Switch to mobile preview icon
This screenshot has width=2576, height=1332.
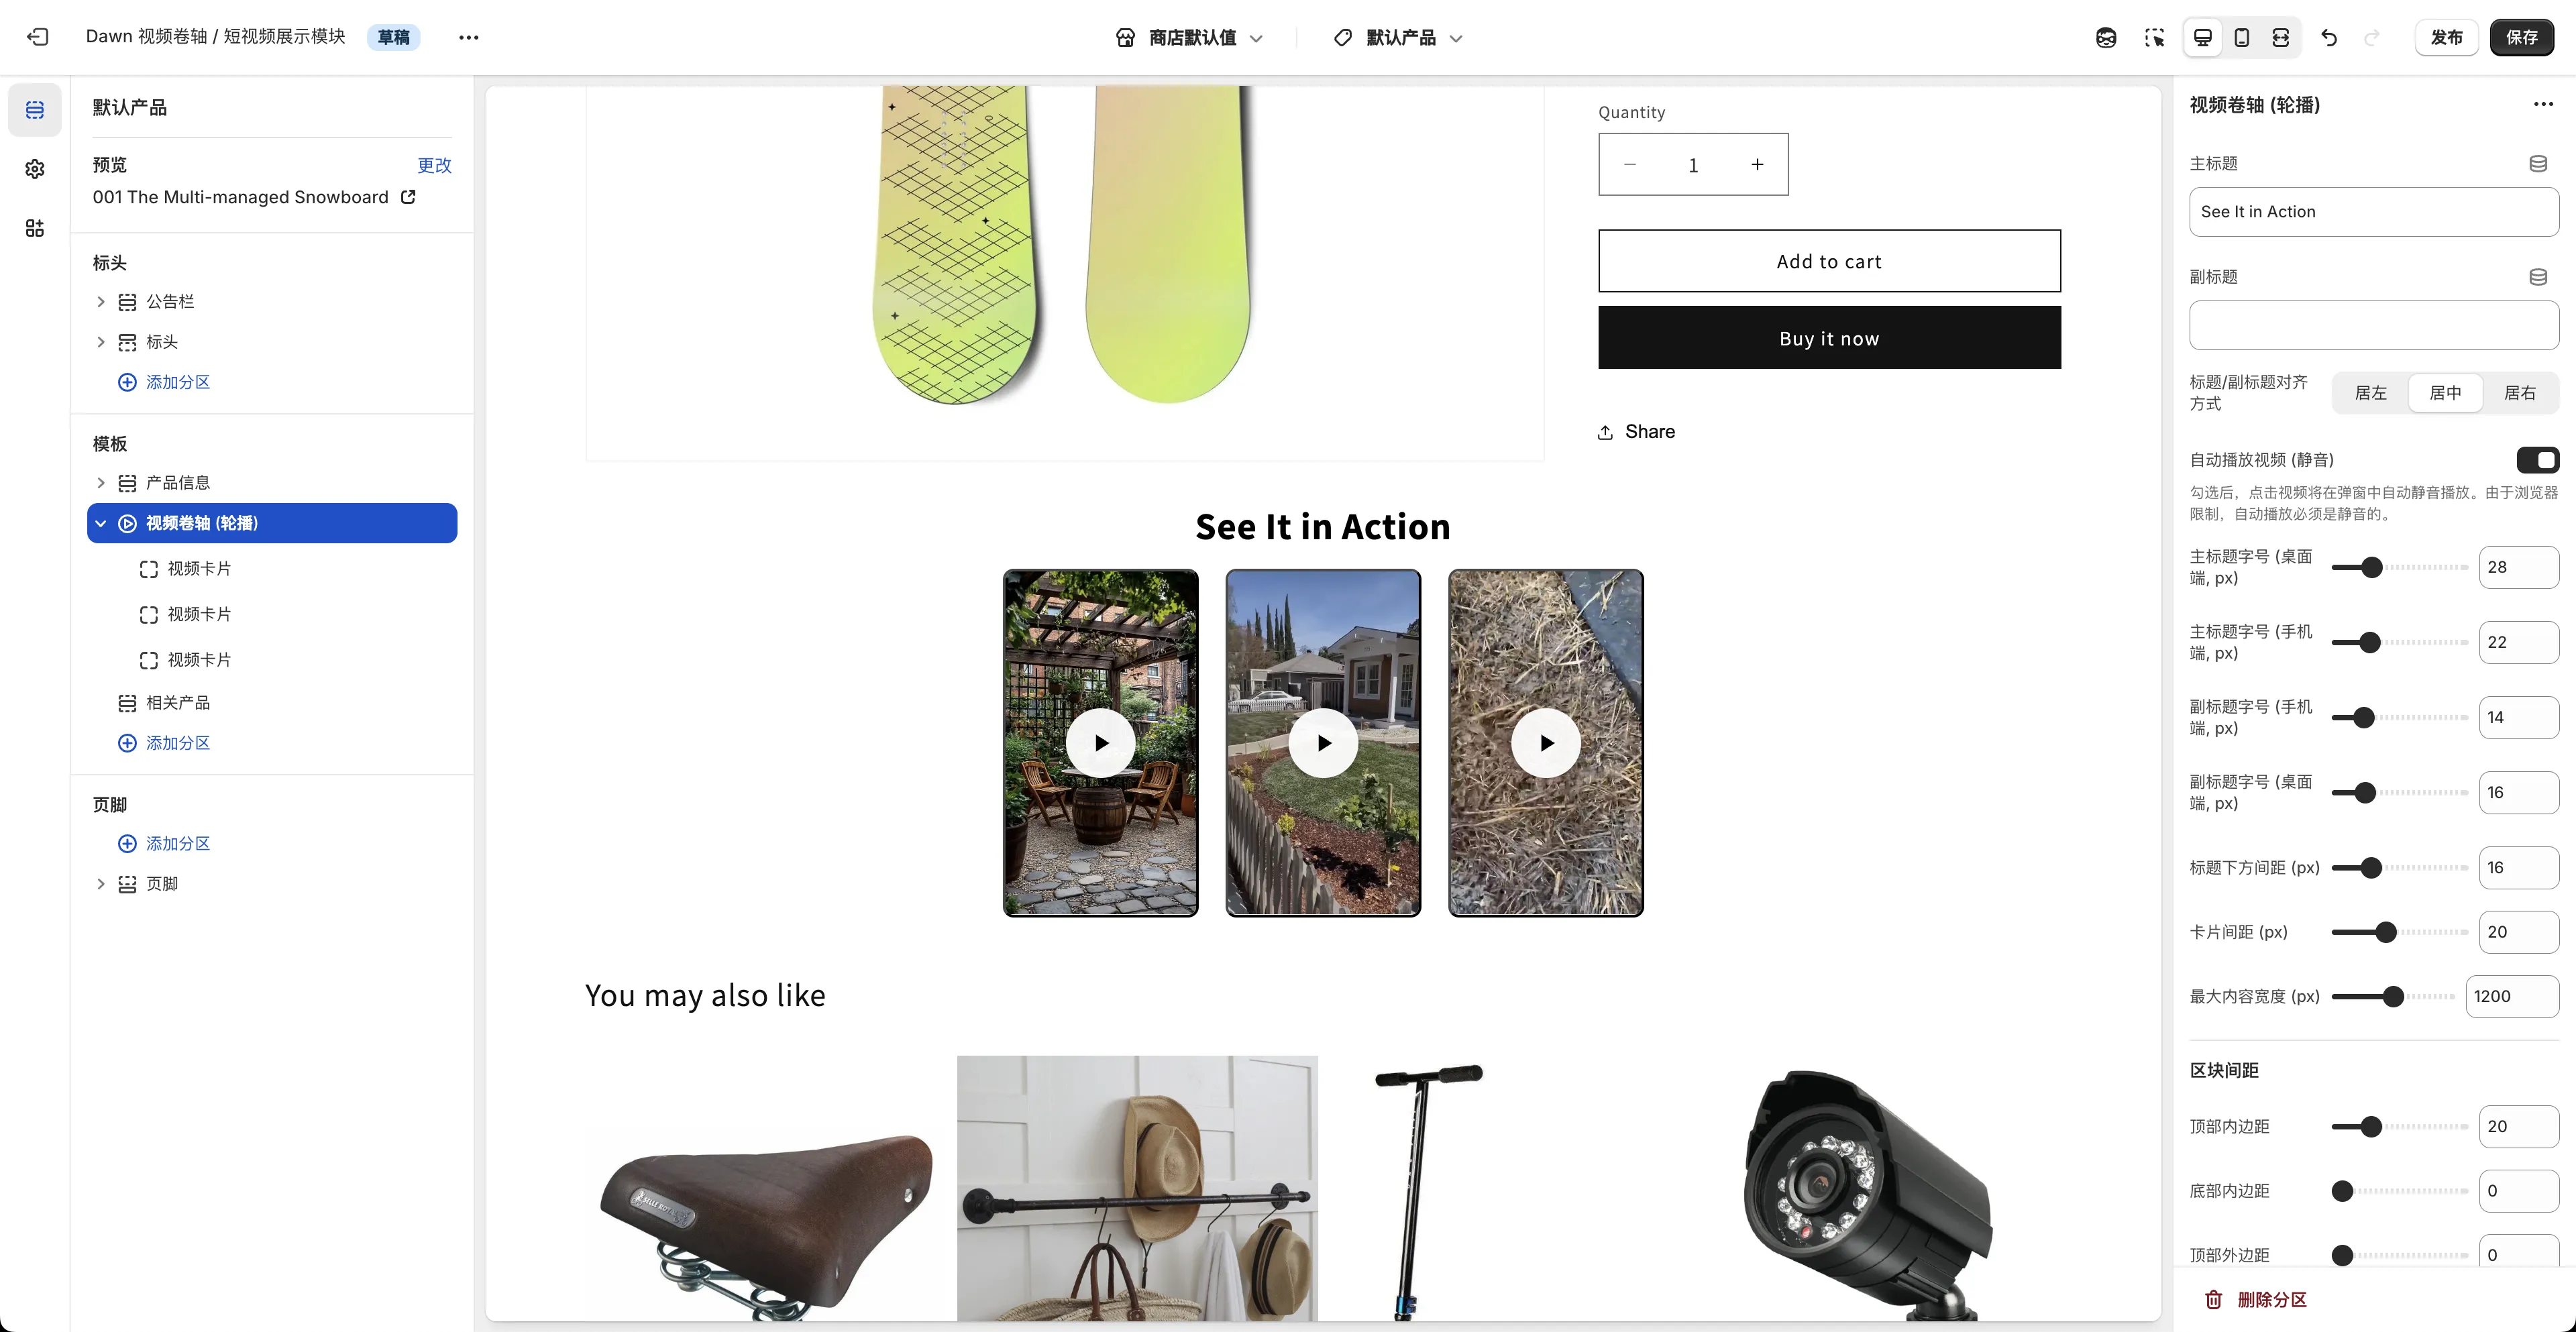tap(2241, 37)
